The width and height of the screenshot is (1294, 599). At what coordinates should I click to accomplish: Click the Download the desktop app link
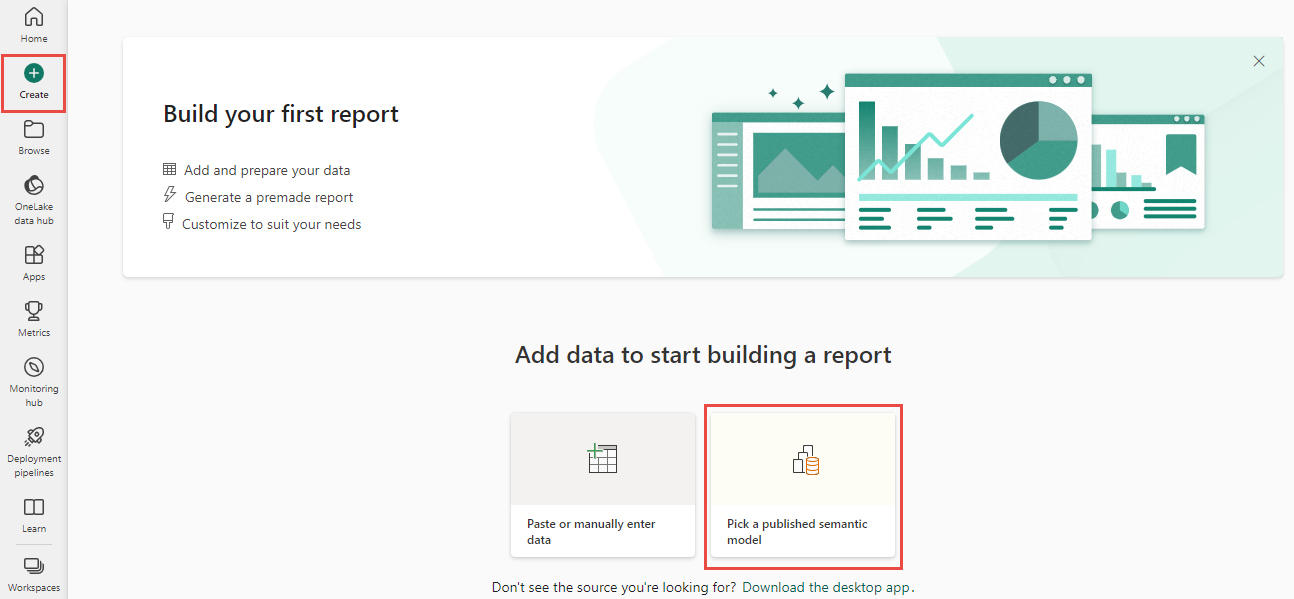click(x=827, y=587)
